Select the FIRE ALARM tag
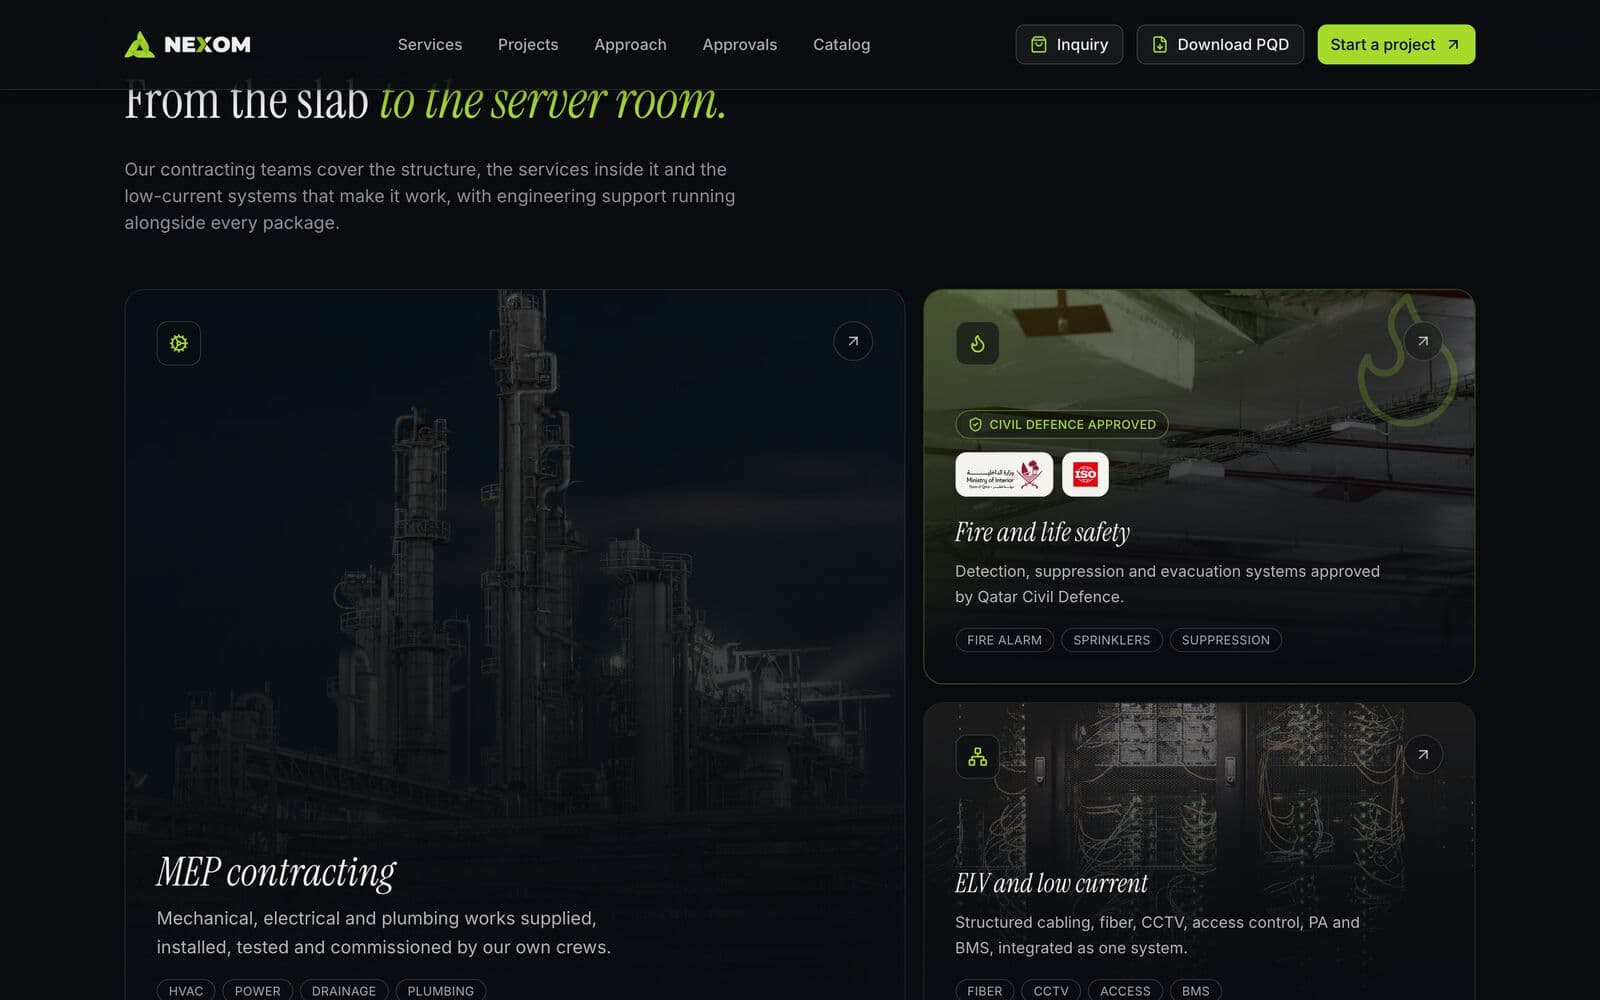 pyautogui.click(x=1004, y=640)
